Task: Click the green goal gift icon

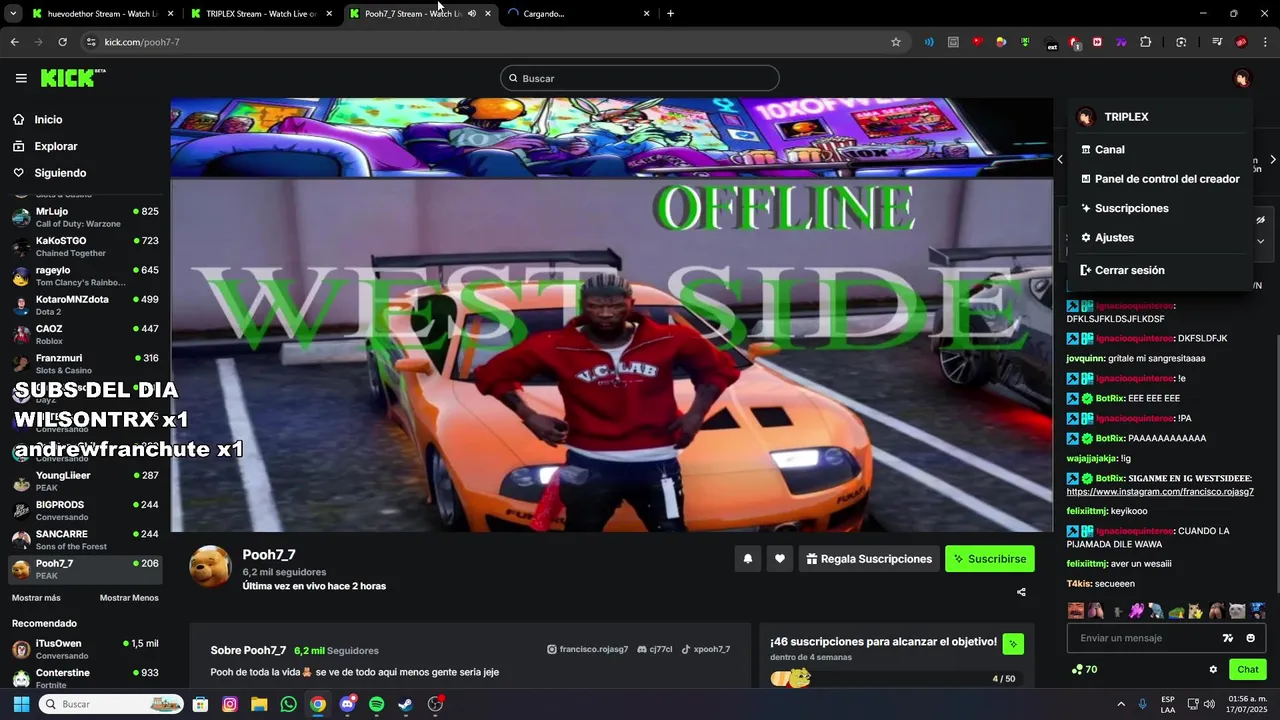Action: click(x=1013, y=644)
